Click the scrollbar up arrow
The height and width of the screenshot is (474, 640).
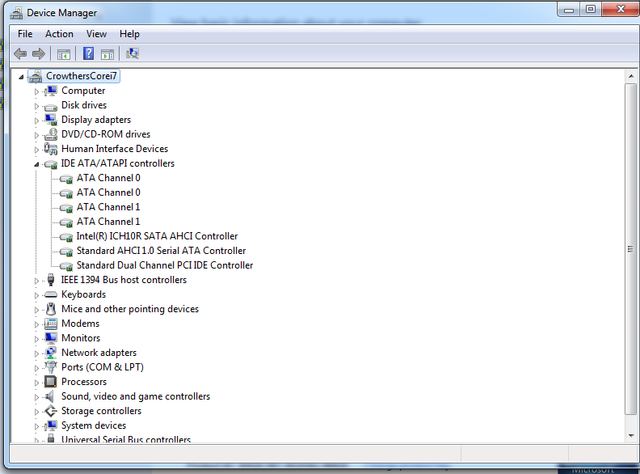click(631, 76)
